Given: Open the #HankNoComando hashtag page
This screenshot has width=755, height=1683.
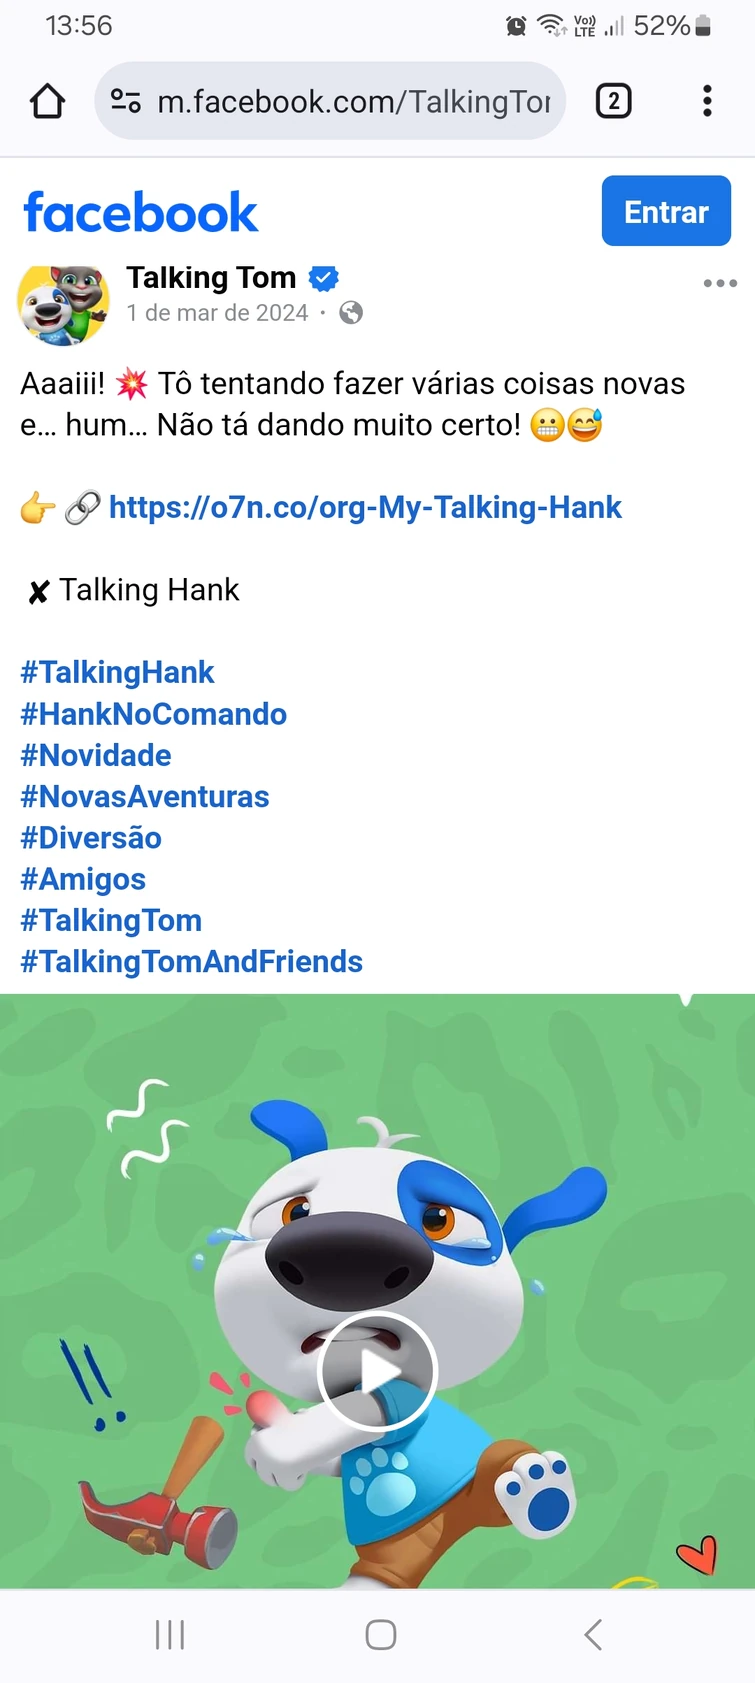Looking at the screenshot, I should (153, 714).
